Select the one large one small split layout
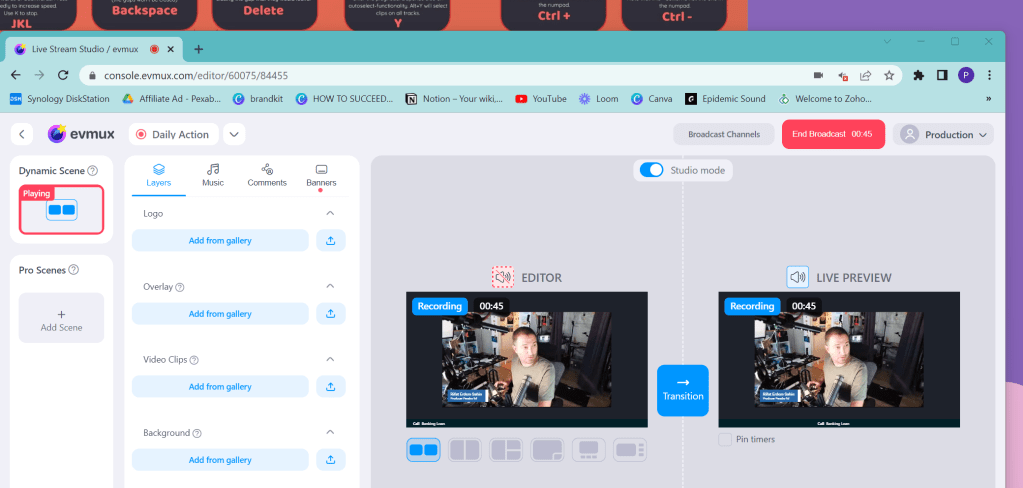Viewport: 1023px width, 488px height. 465,450
